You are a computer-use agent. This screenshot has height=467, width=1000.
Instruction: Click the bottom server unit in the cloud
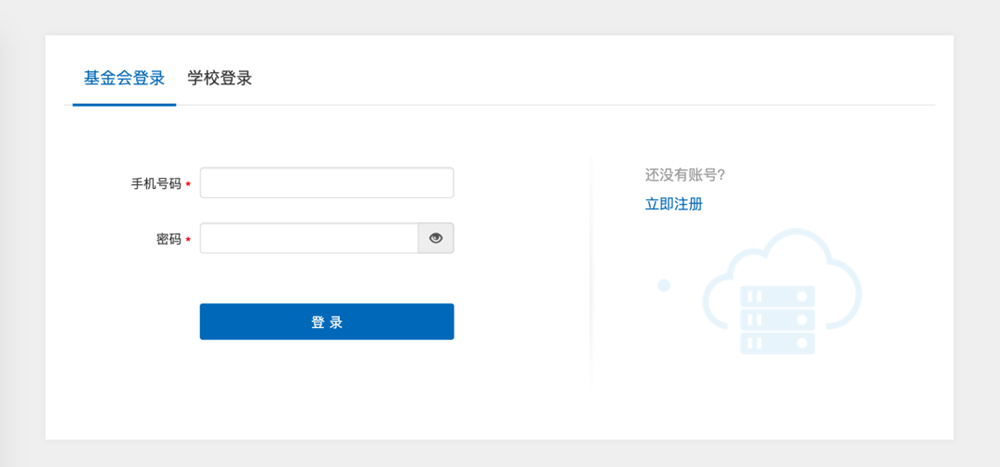(x=778, y=343)
